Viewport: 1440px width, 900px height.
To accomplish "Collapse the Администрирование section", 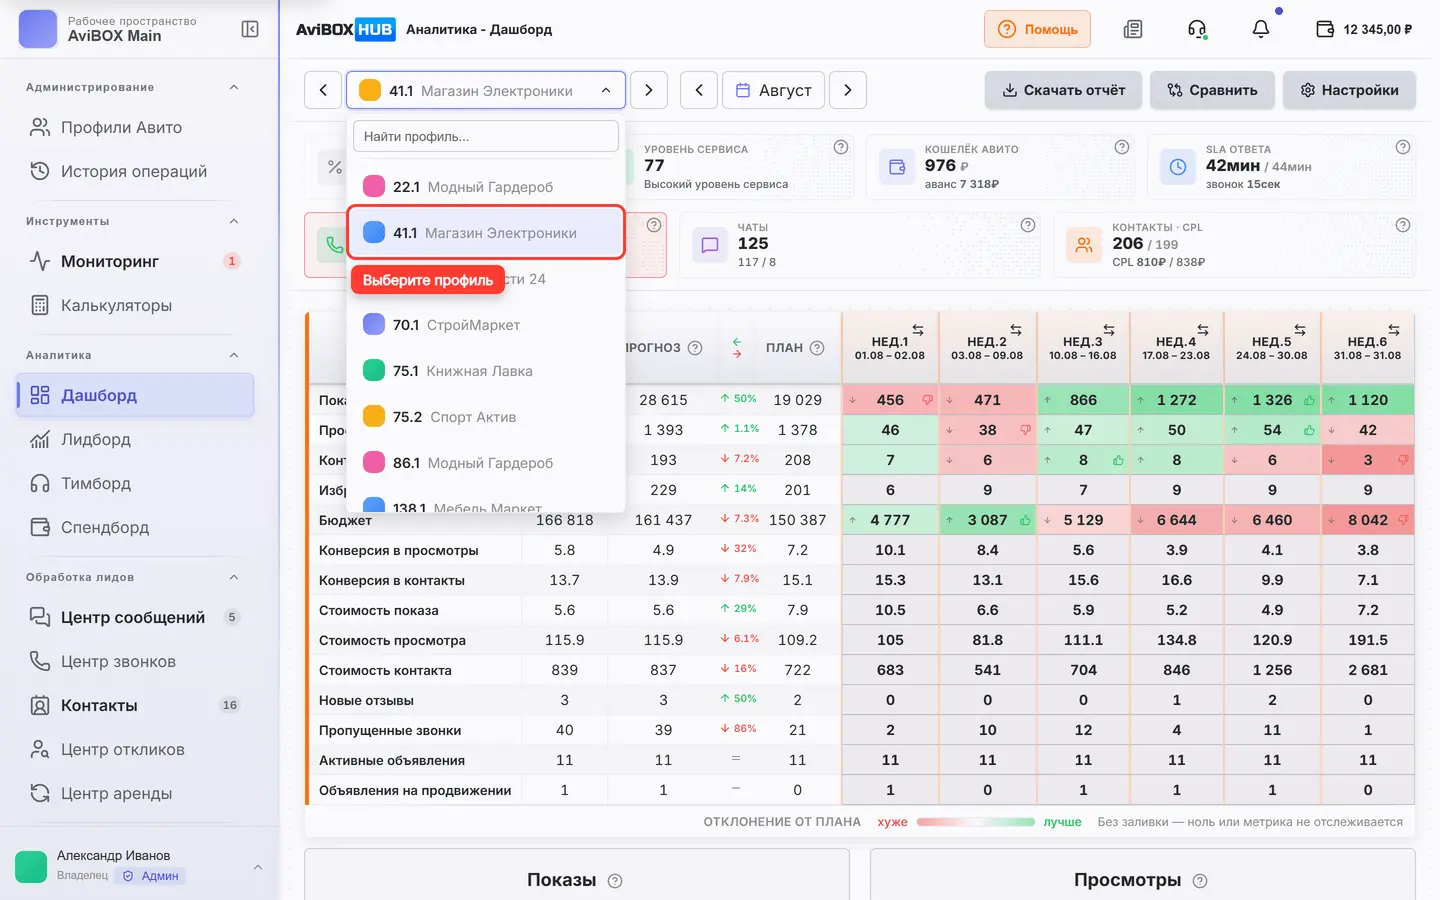I will 234,87.
